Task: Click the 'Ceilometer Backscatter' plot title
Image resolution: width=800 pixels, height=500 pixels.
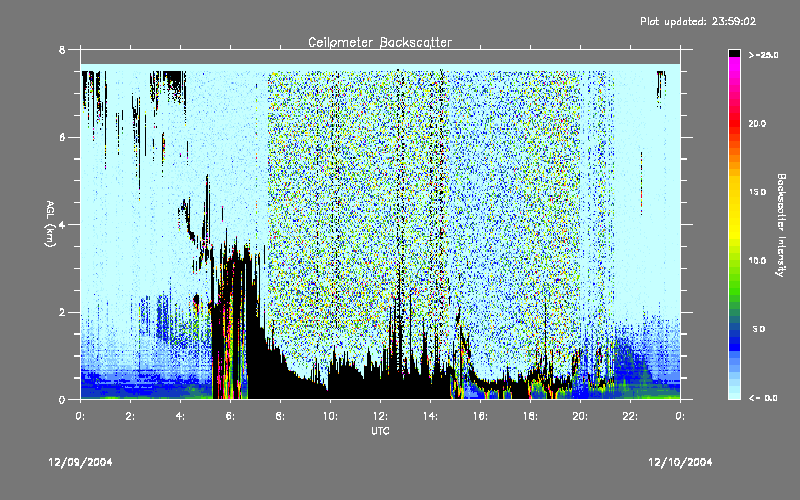Action: tap(380, 42)
